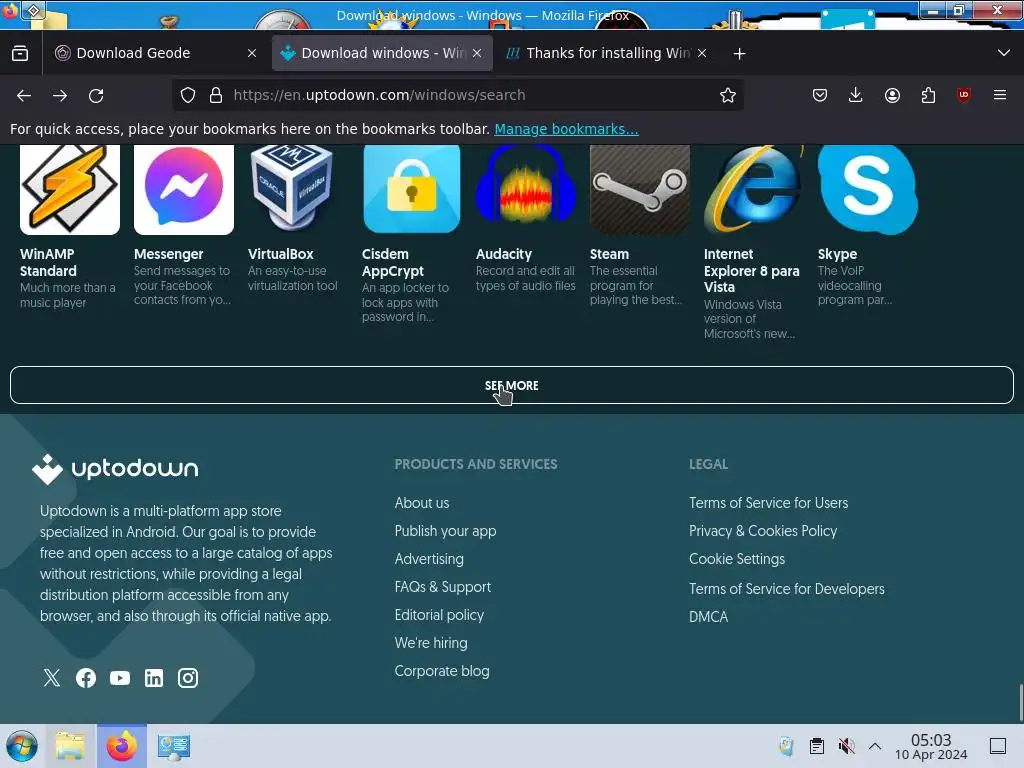Open Uptodown's LinkedIn social icon
The image size is (1024, 768).
153,678
